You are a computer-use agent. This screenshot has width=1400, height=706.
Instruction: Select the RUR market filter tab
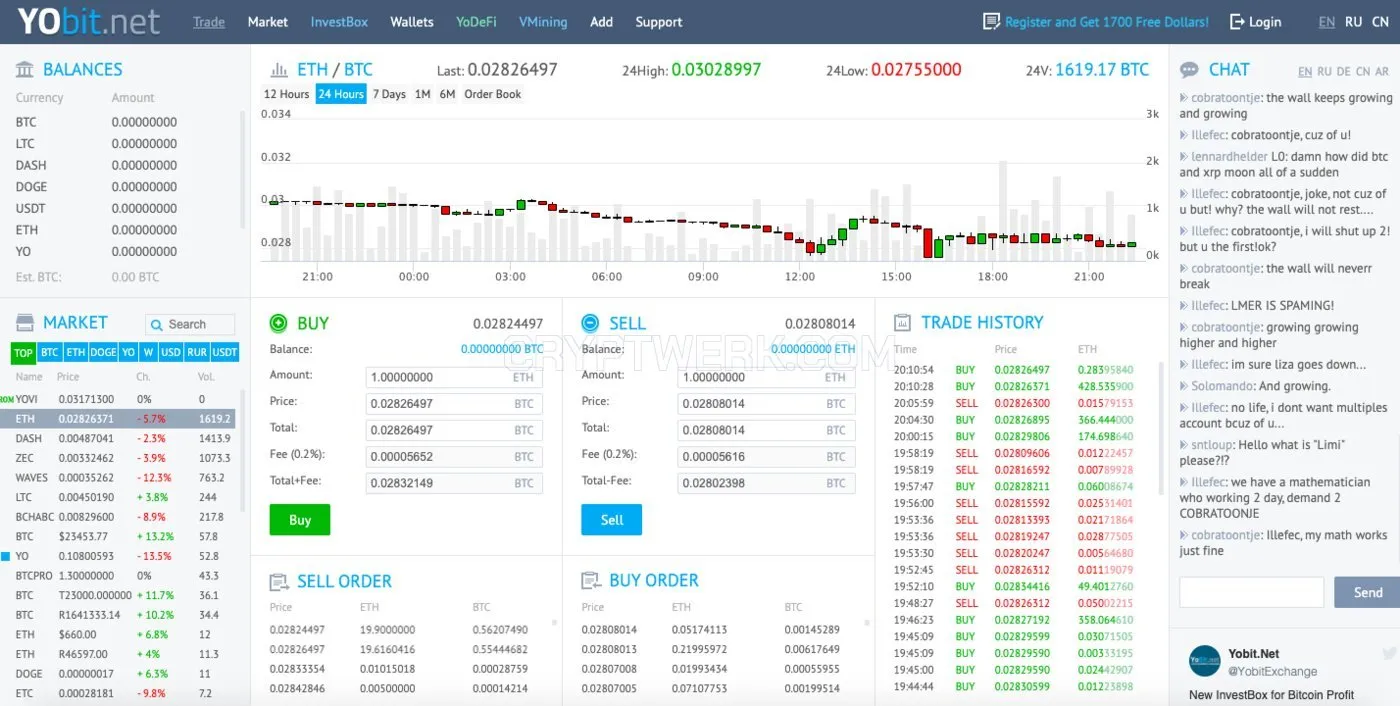click(x=197, y=353)
